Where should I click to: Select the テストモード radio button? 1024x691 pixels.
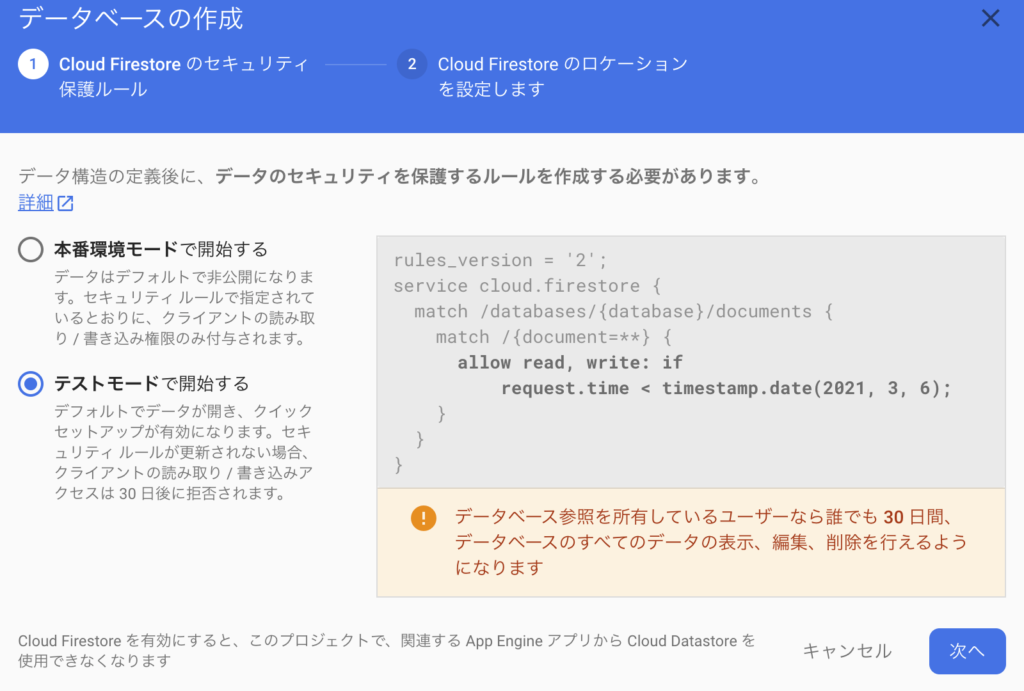[x=31, y=384]
